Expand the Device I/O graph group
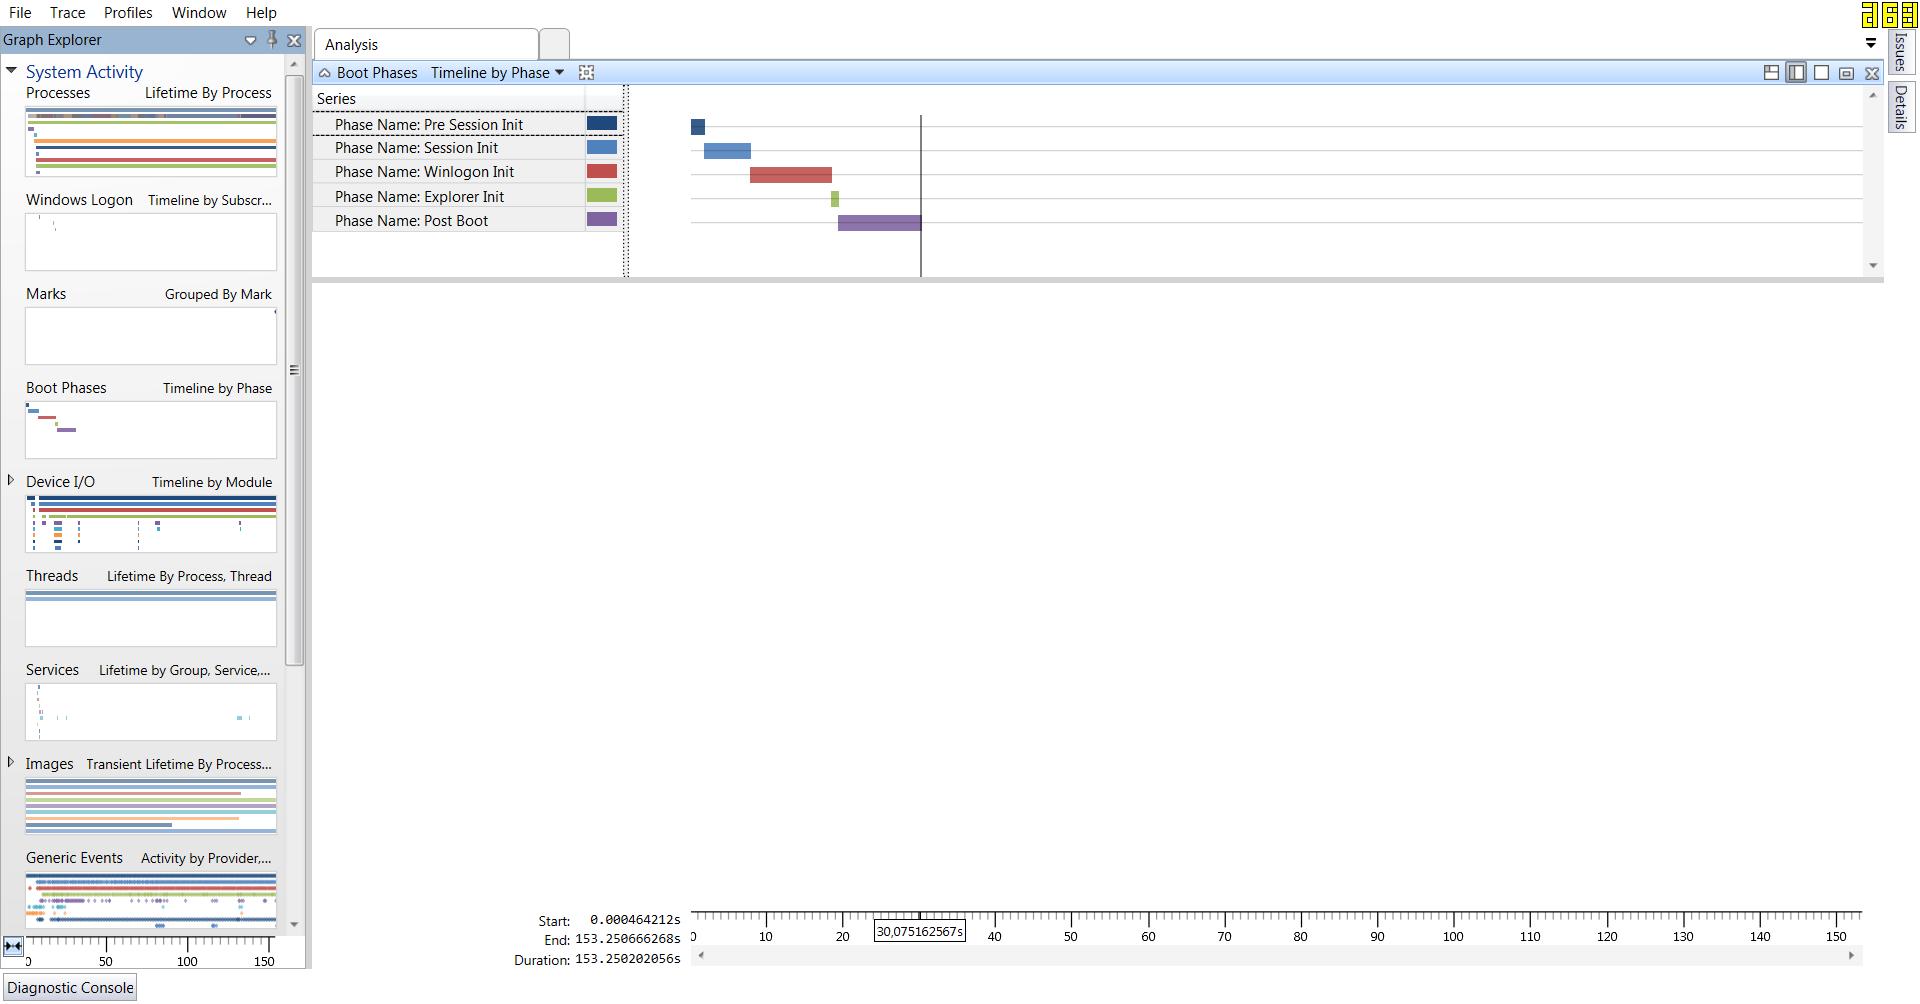Viewport: 1920px width, 1004px height. [11, 481]
